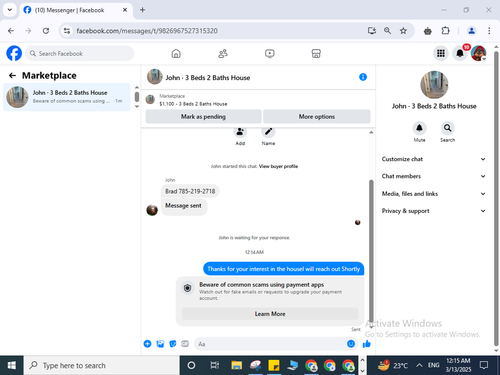Screen dimensions: 500x375
Task: Open the Chrome tab search dropdown arrow
Action: (x=10, y=10)
